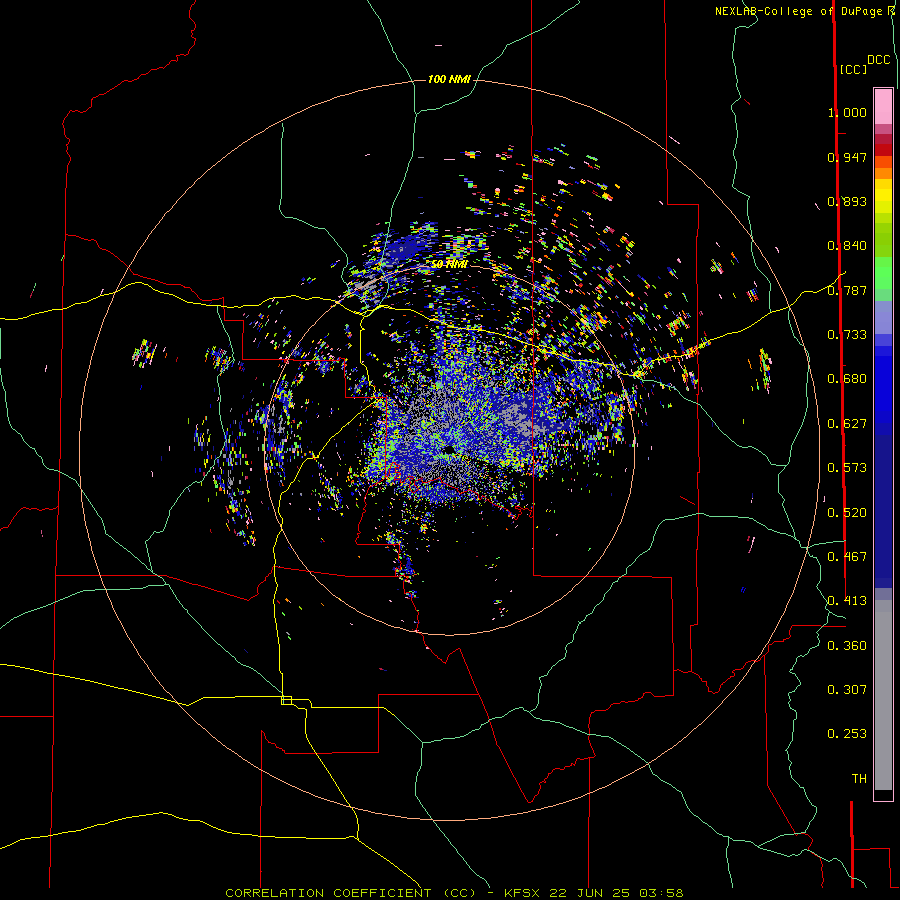Pick the pink segment of the color bar
The width and height of the screenshot is (900, 900).
click(x=883, y=106)
